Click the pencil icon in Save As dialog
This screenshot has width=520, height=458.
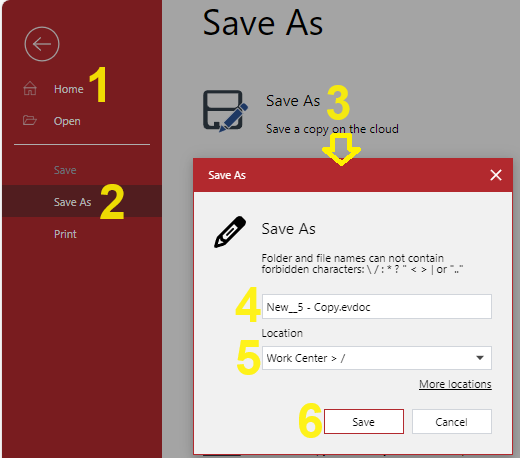230,232
